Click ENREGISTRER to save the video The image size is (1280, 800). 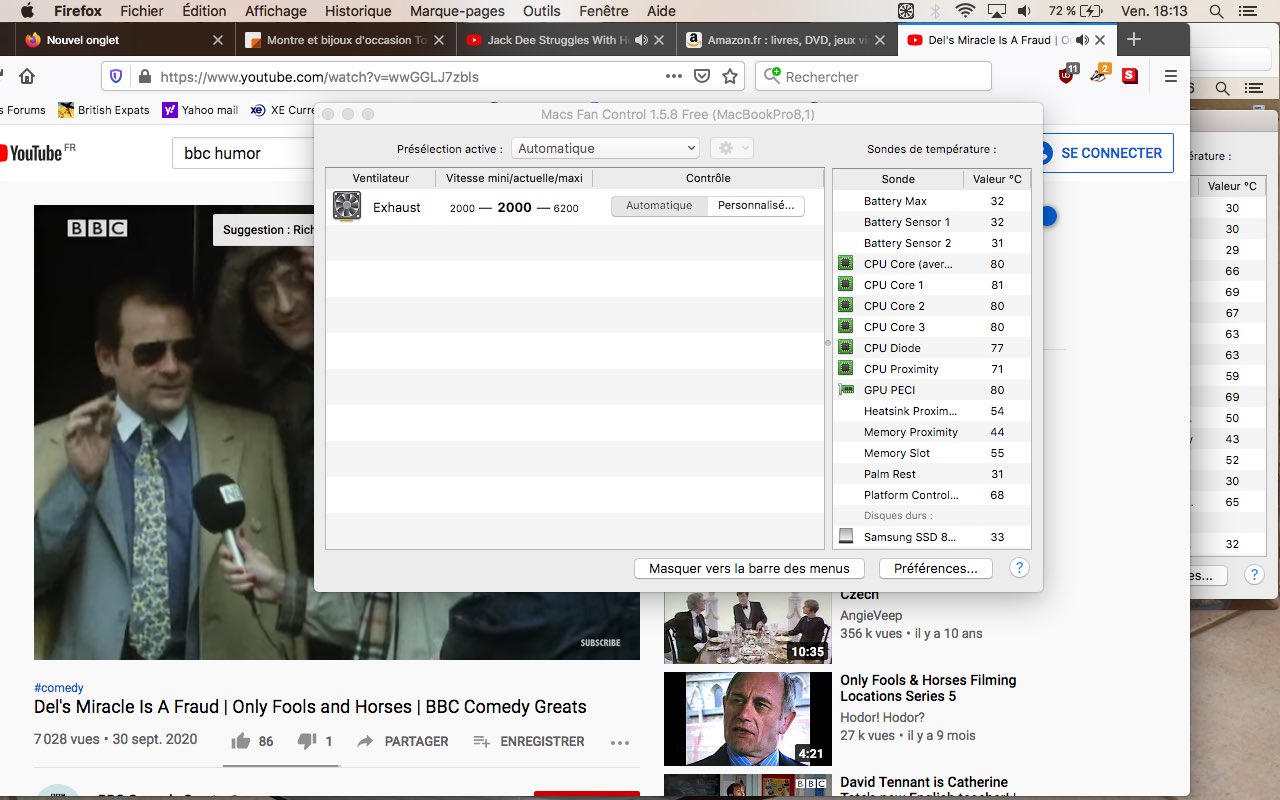529,741
